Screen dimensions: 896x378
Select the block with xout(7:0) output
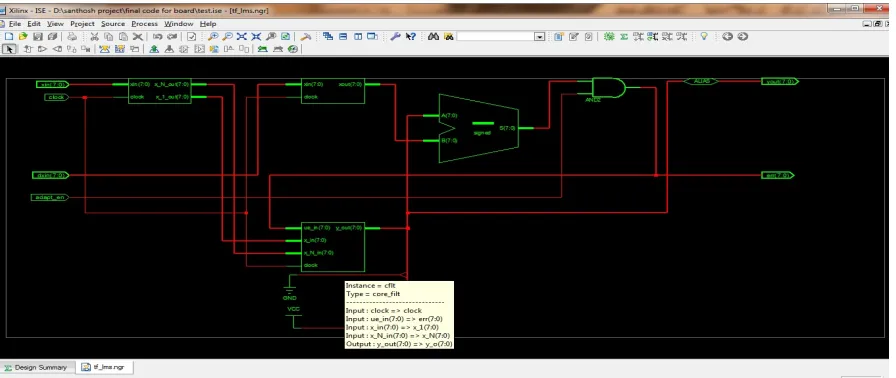(333, 91)
